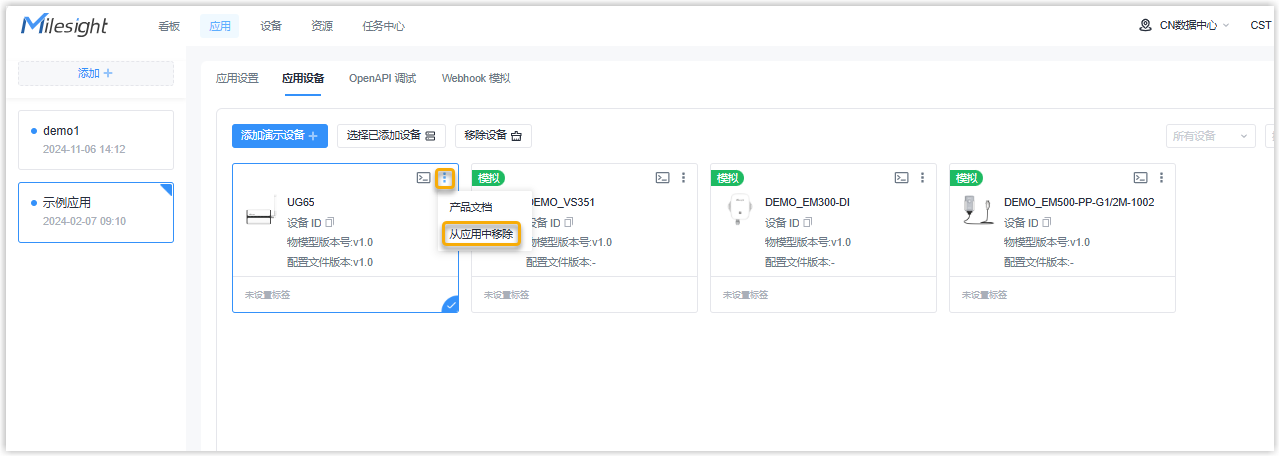
Task: Select the 示例应用 application in sidebar
Action: coord(96,212)
